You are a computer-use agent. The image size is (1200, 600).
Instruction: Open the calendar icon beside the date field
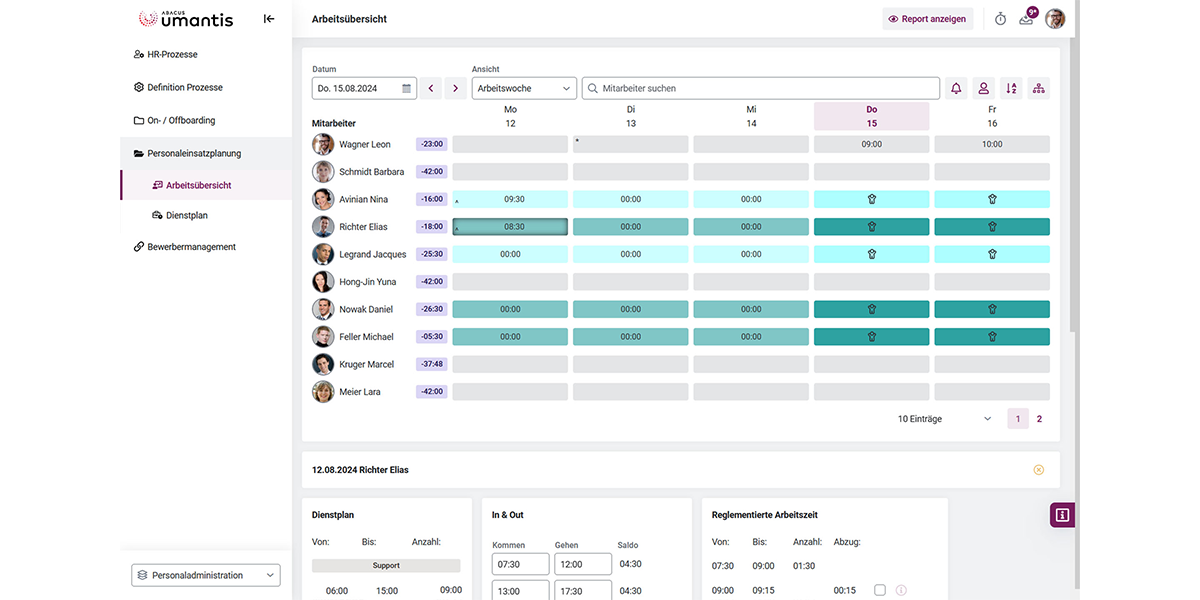(x=406, y=88)
